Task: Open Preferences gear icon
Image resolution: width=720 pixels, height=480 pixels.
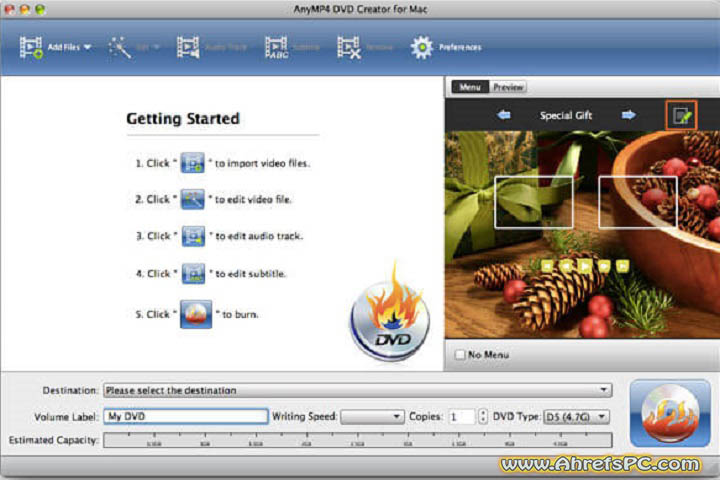Action: 422,47
